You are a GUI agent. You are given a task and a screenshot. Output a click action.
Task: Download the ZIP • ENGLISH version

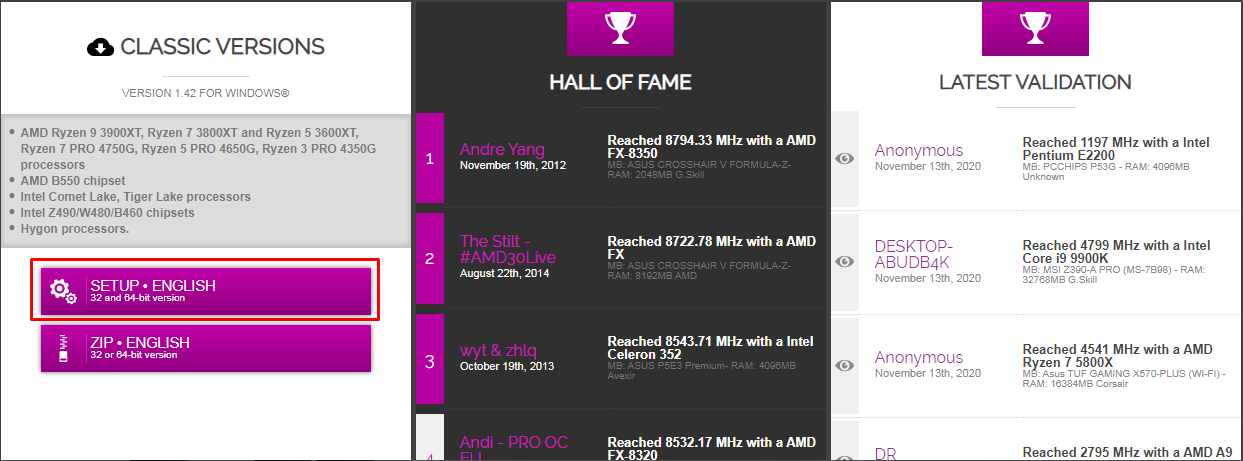point(205,348)
